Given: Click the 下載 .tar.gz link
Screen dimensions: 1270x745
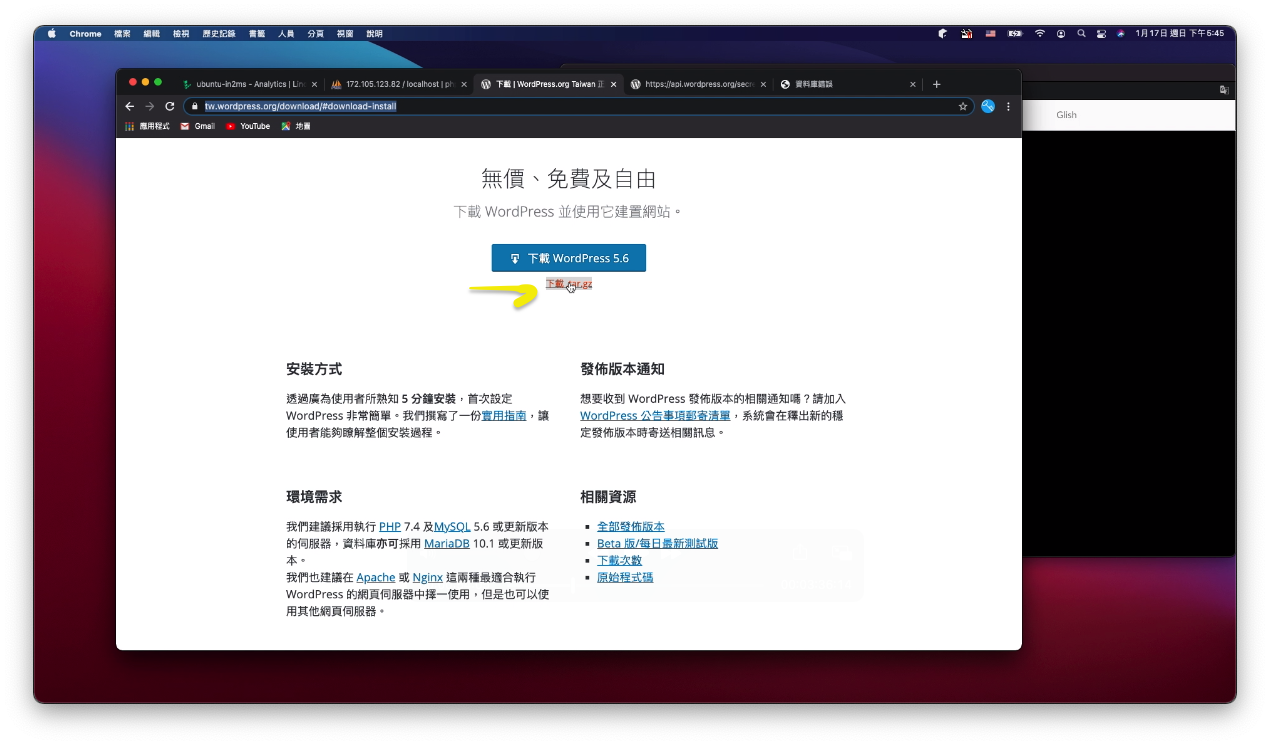Looking at the screenshot, I should 569,284.
